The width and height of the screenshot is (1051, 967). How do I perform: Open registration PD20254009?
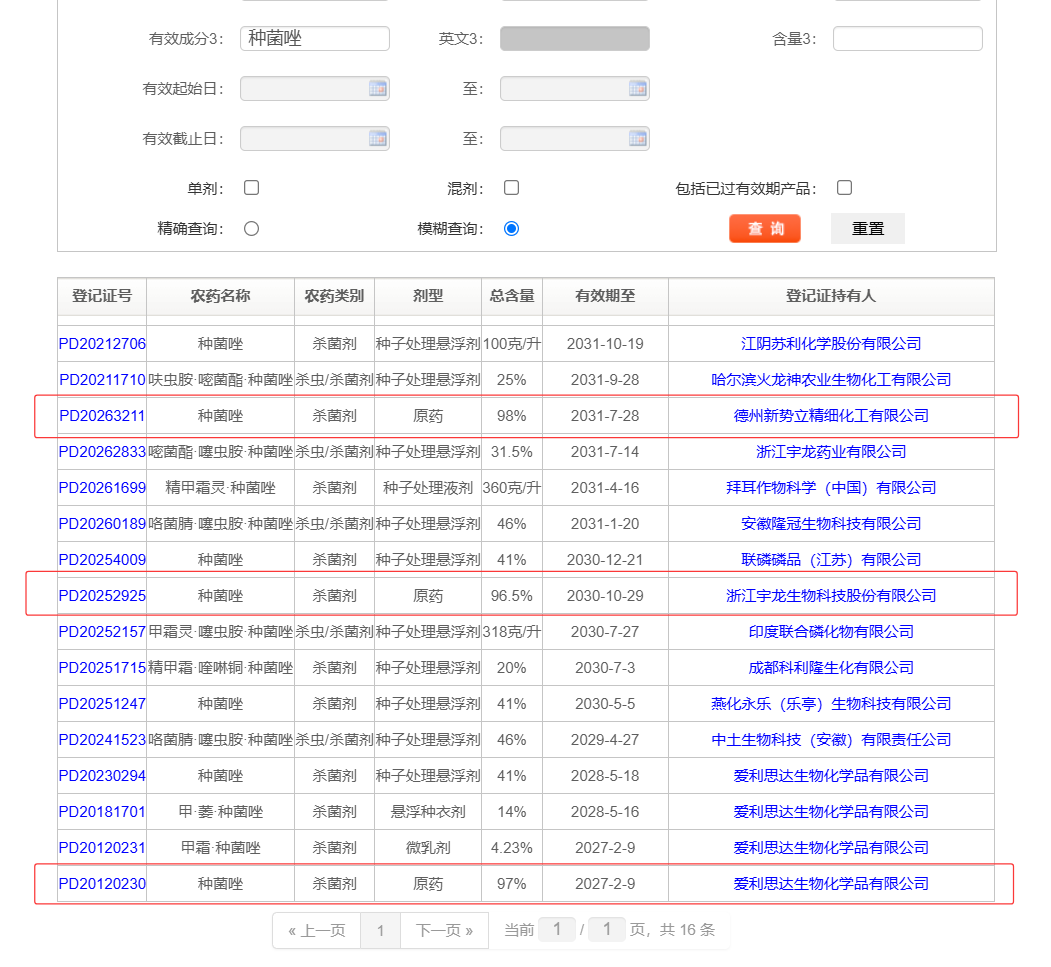(x=102, y=560)
